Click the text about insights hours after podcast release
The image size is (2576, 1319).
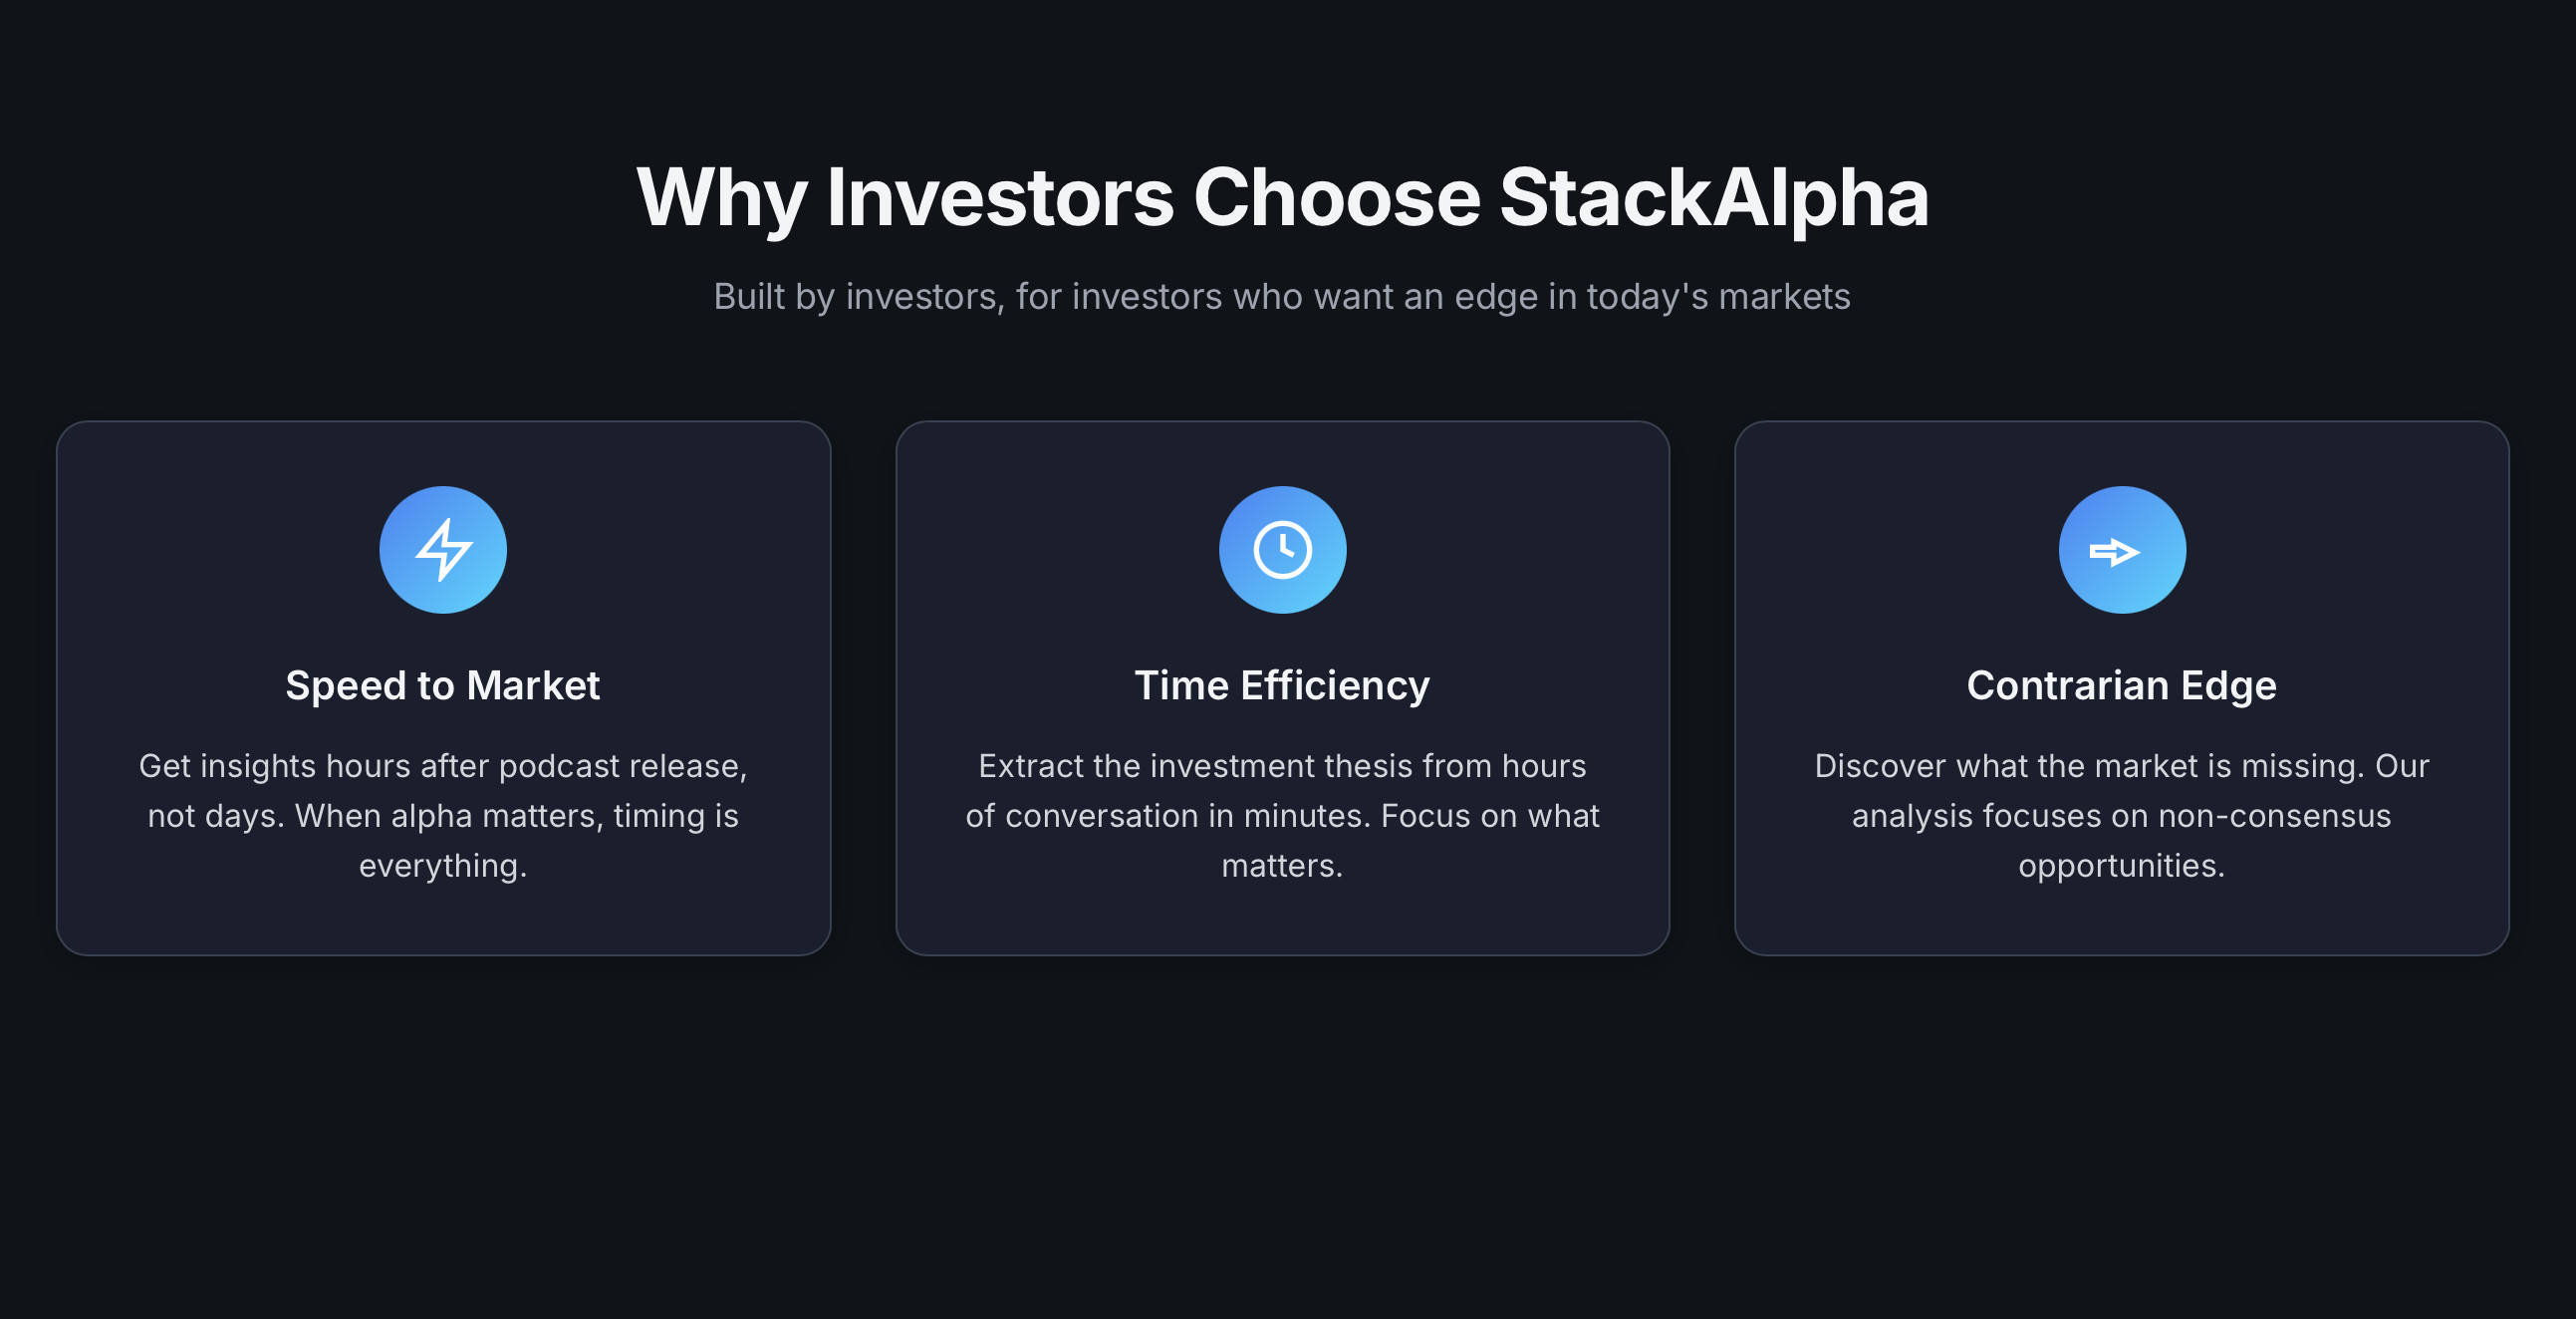[443, 815]
